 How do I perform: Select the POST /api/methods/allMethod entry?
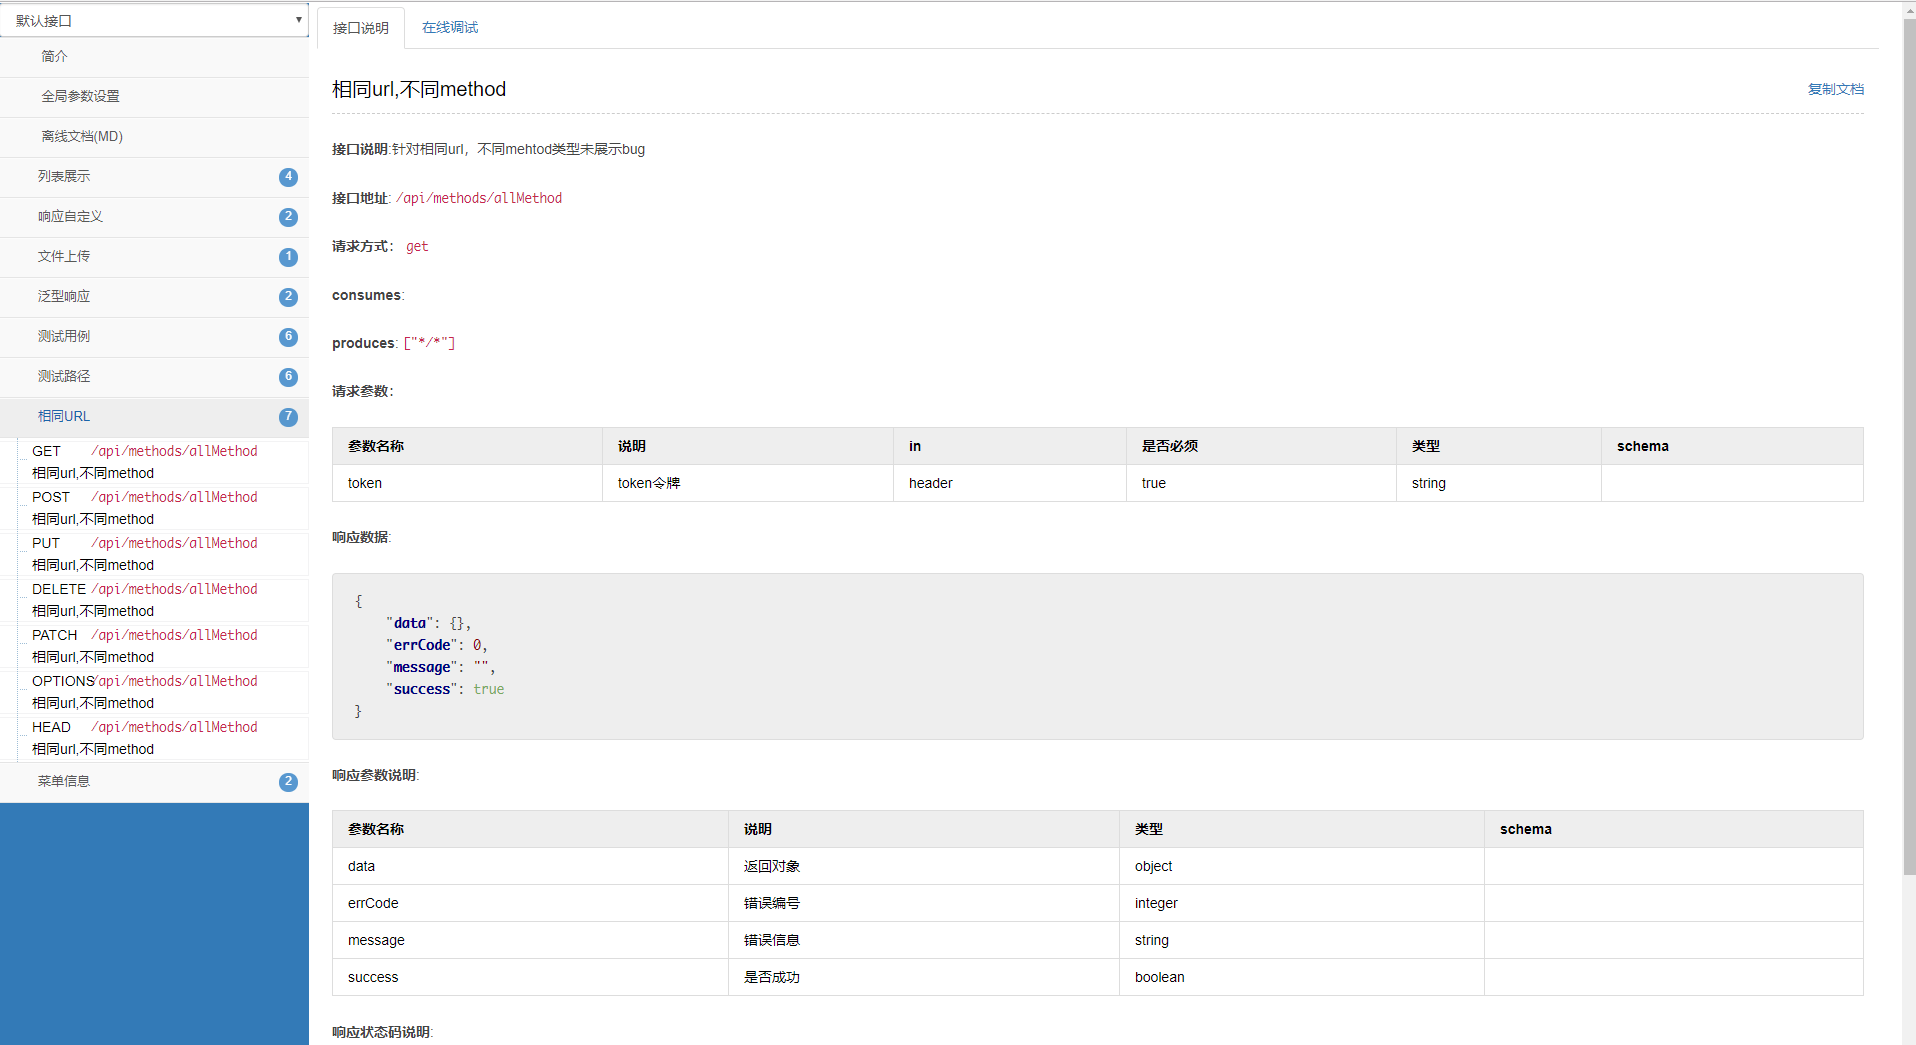coord(164,508)
